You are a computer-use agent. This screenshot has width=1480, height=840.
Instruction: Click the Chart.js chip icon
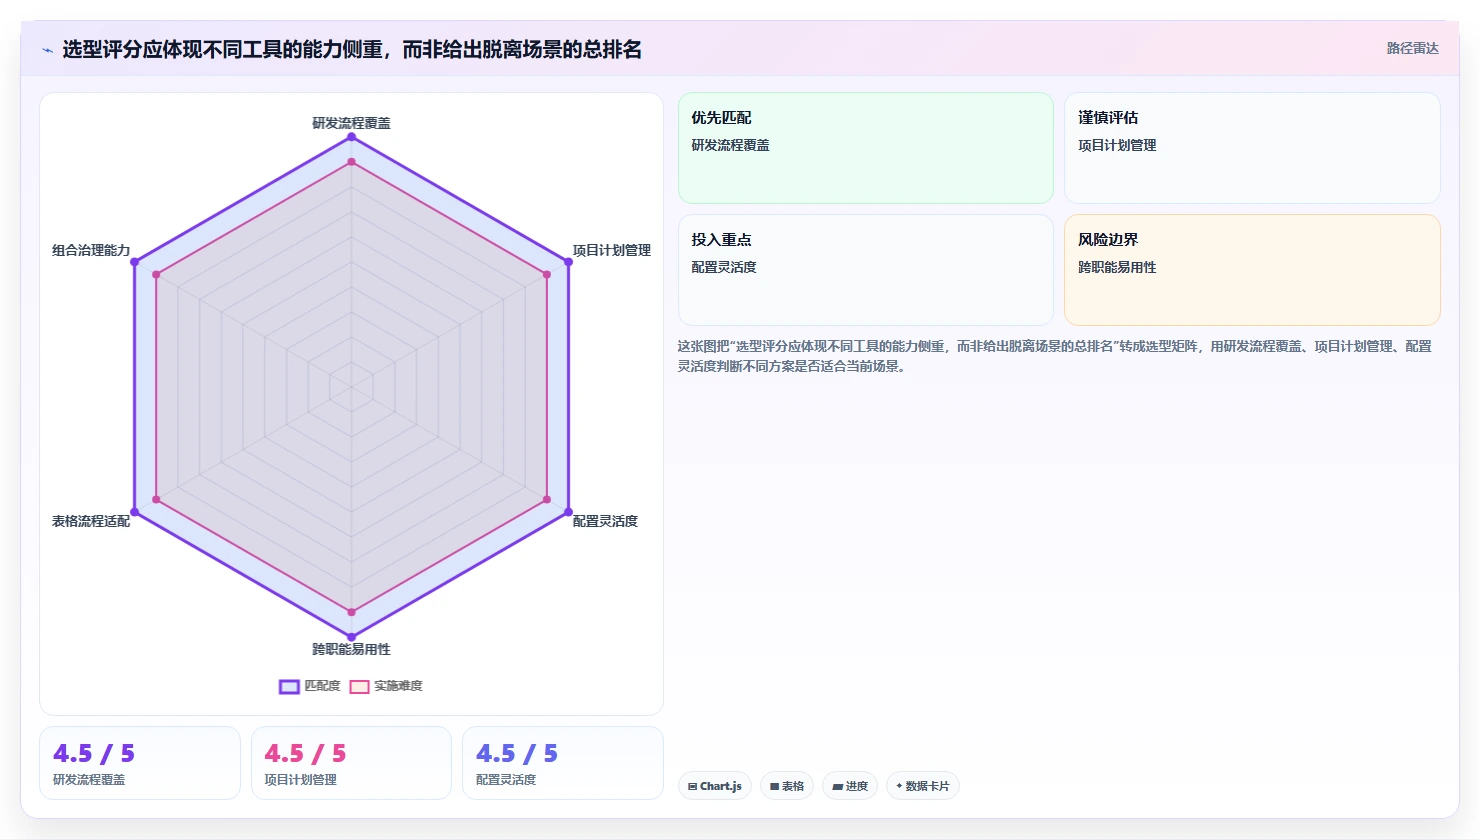click(x=692, y=787)
